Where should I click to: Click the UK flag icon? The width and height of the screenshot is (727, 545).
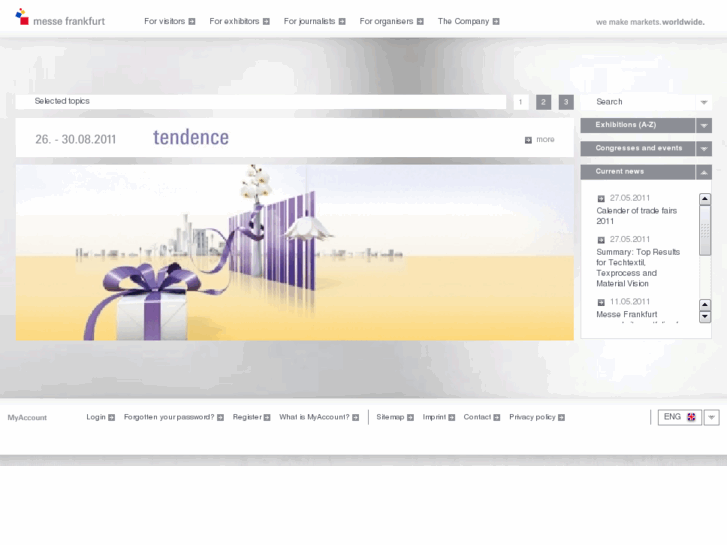(691, 417)
